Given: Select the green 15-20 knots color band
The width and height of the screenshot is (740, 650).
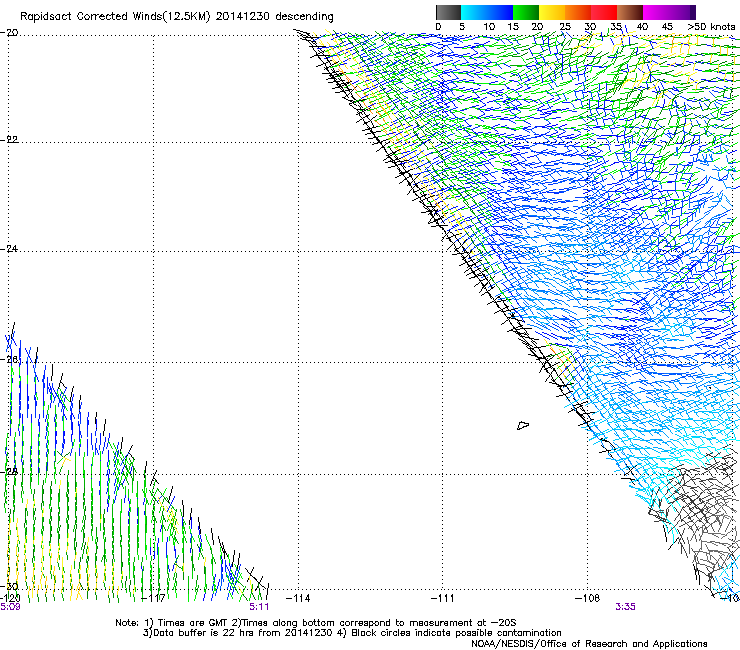Looking at the screenshot, I should [x=526, y=12].
